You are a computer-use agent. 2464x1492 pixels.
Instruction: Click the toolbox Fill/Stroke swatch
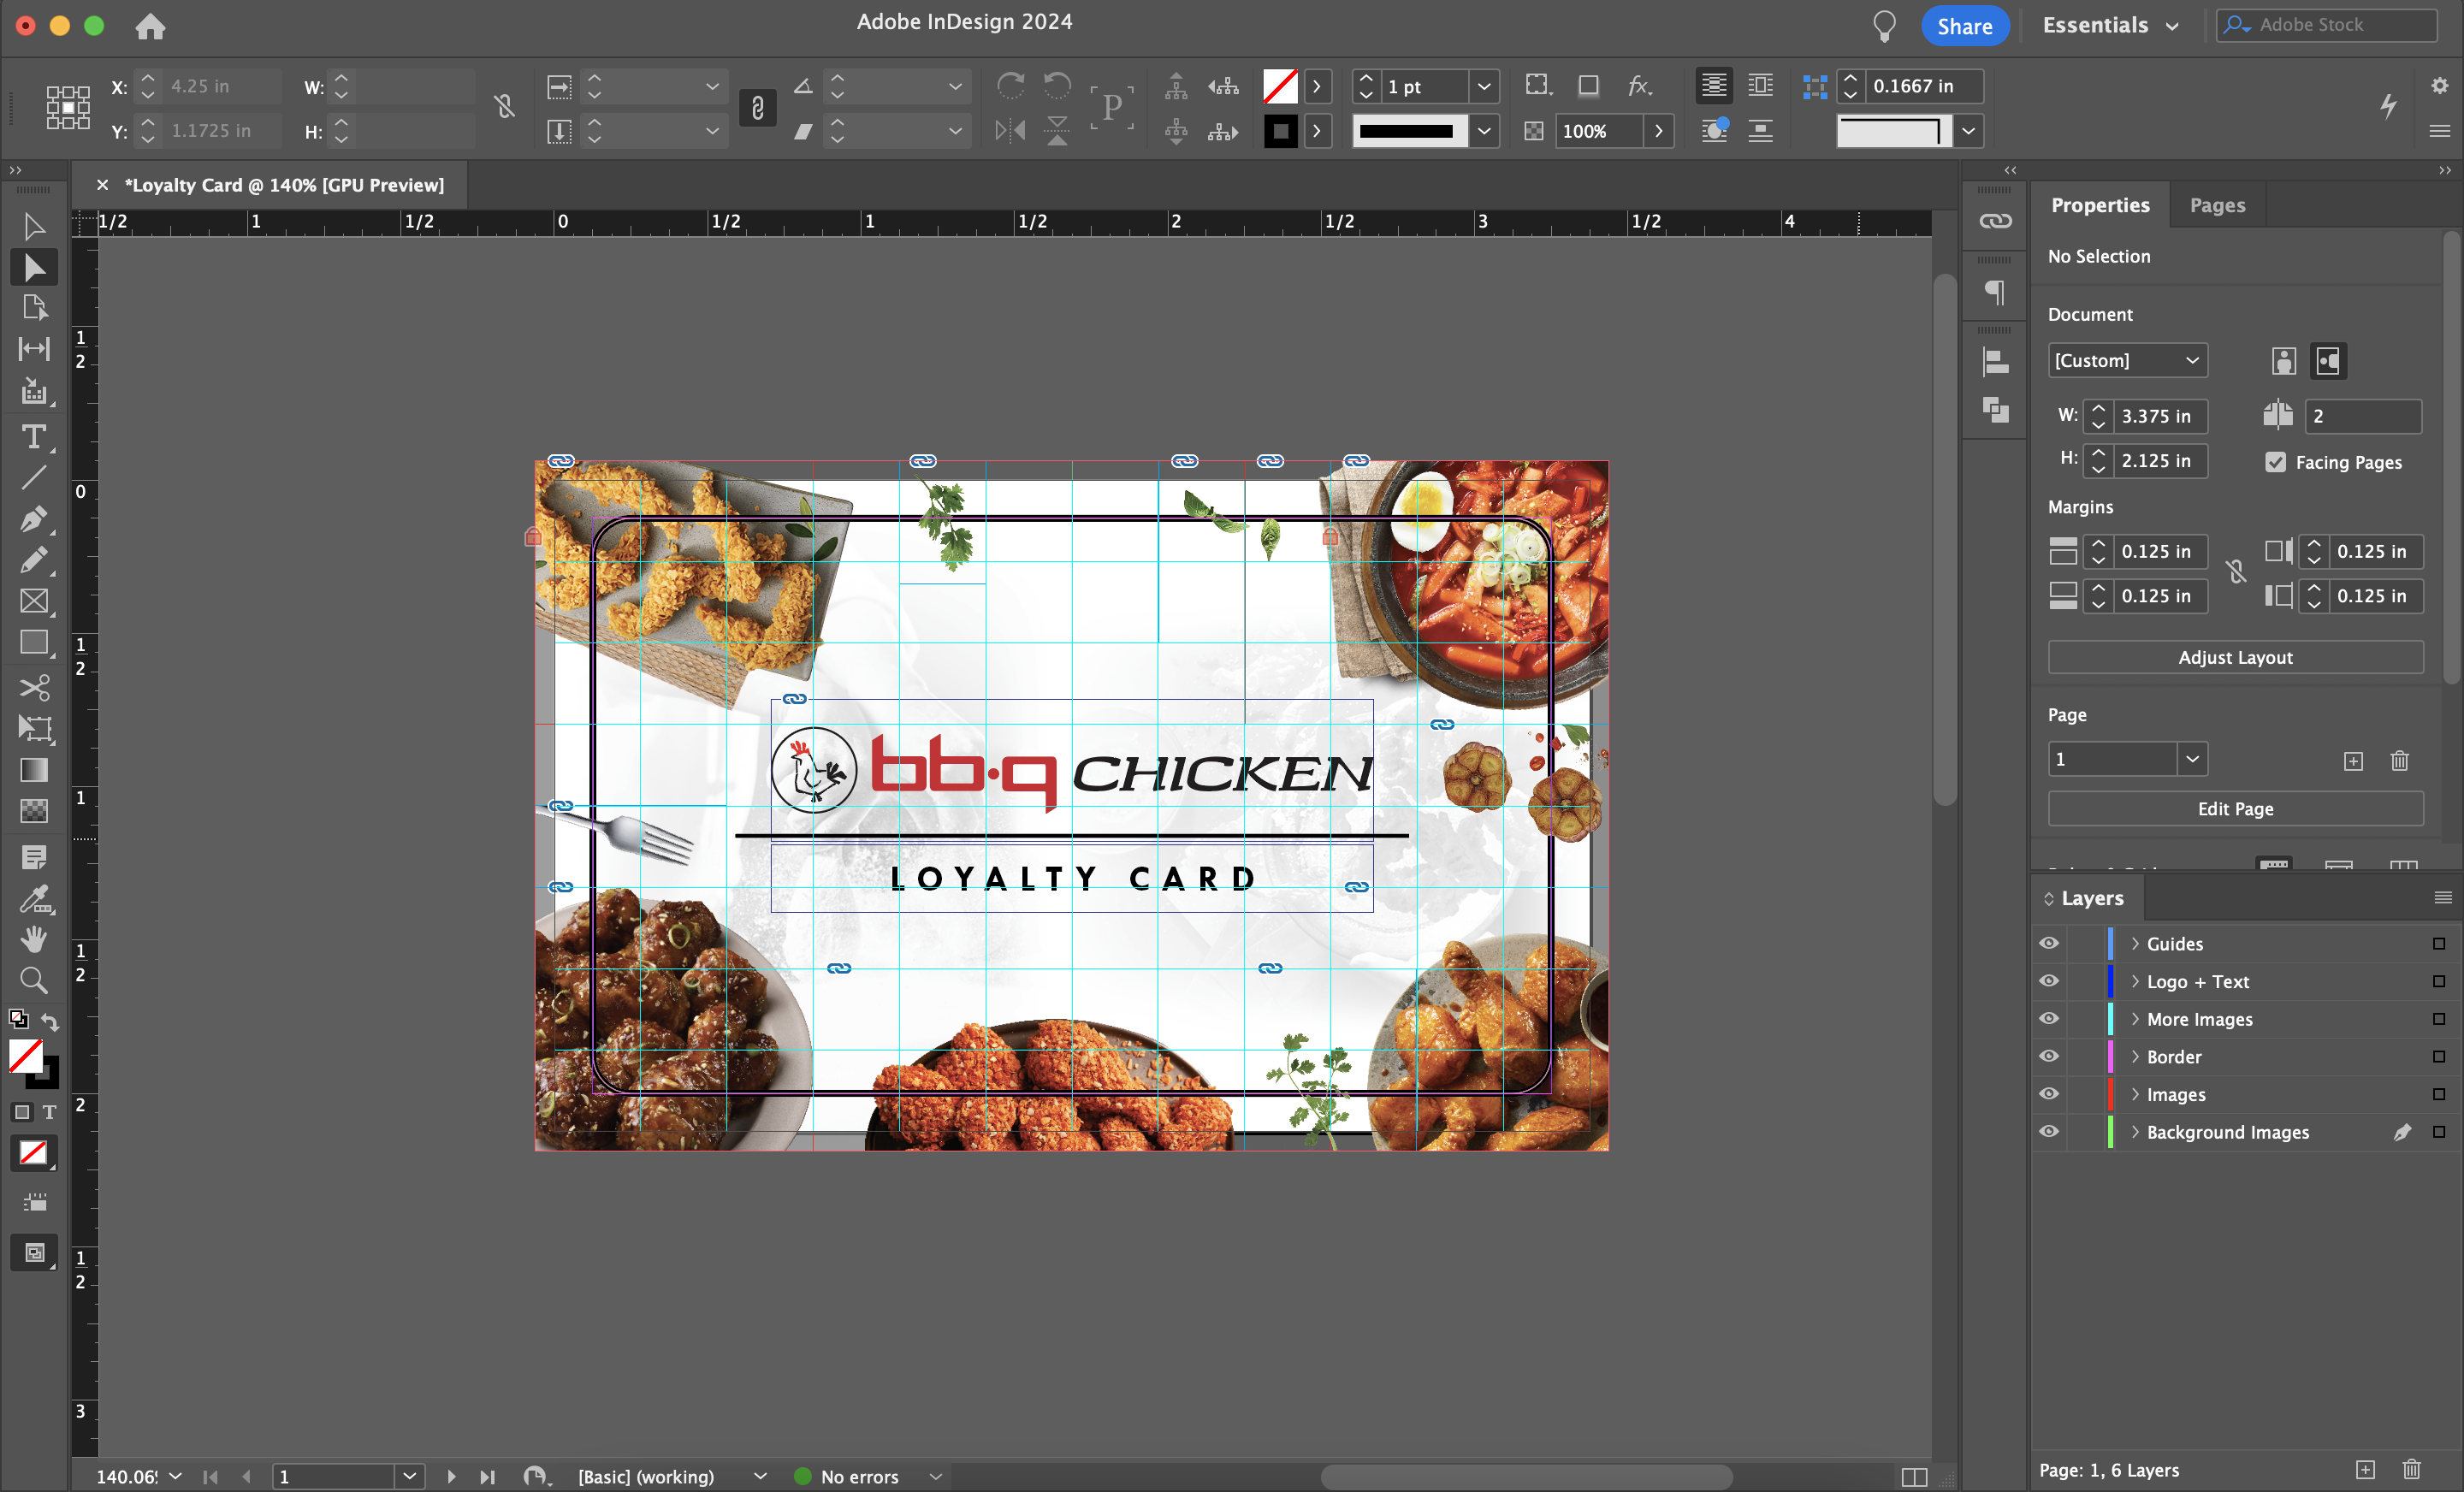[33, 1064]
